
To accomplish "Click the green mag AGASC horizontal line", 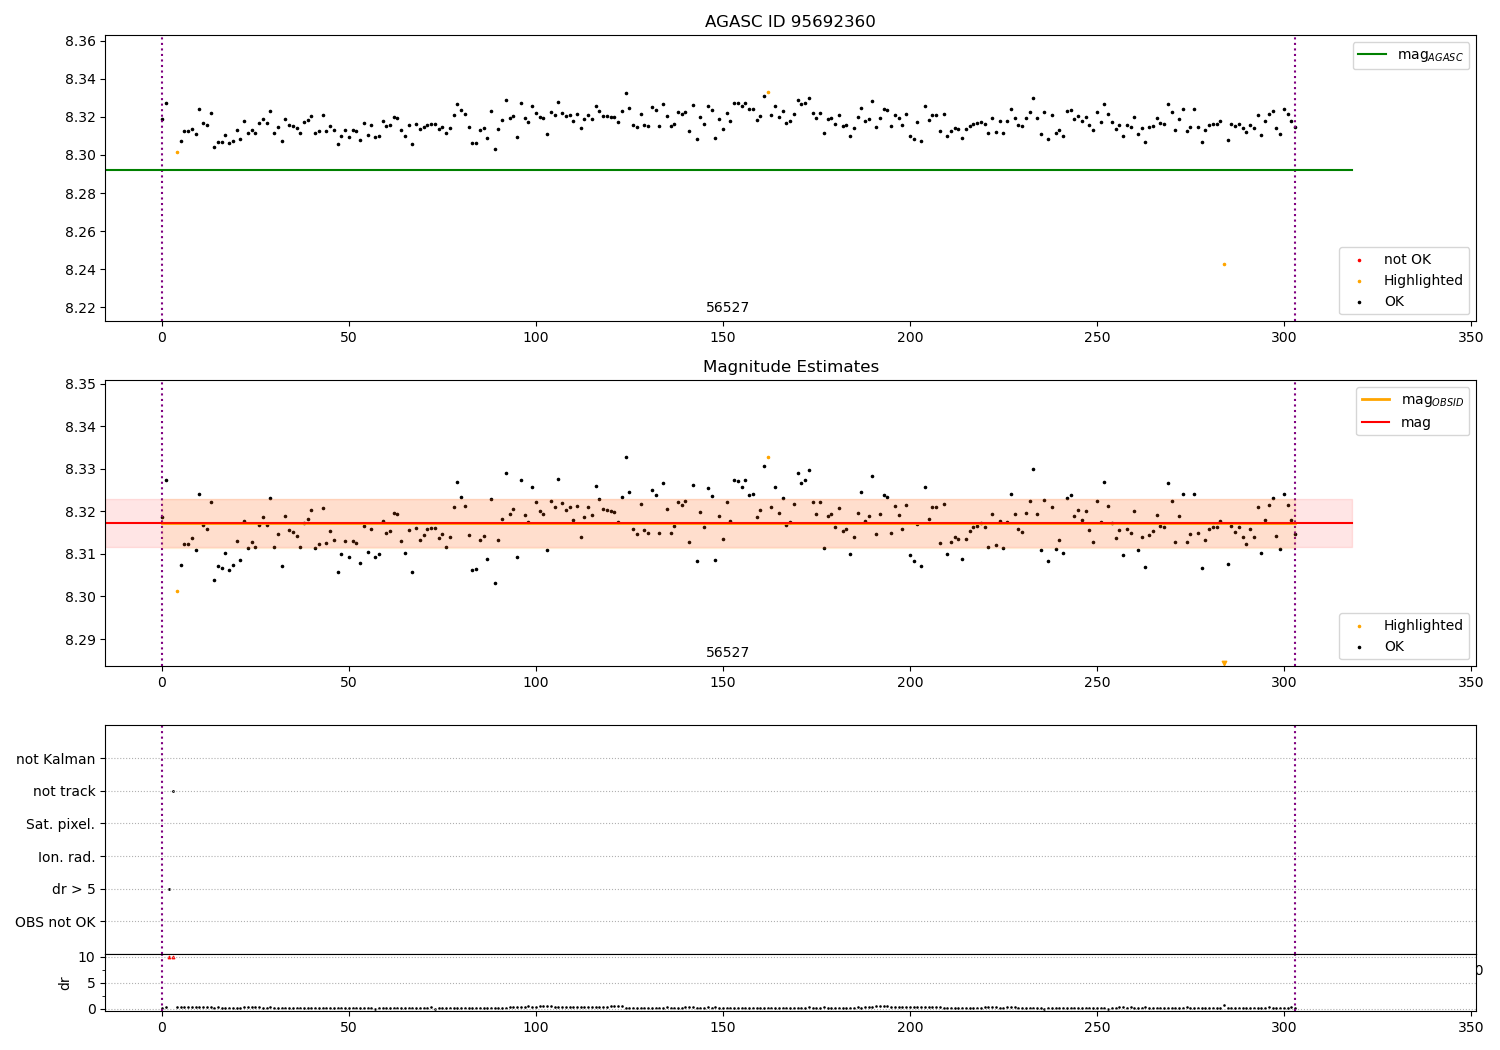I will (x=728, y=170).
